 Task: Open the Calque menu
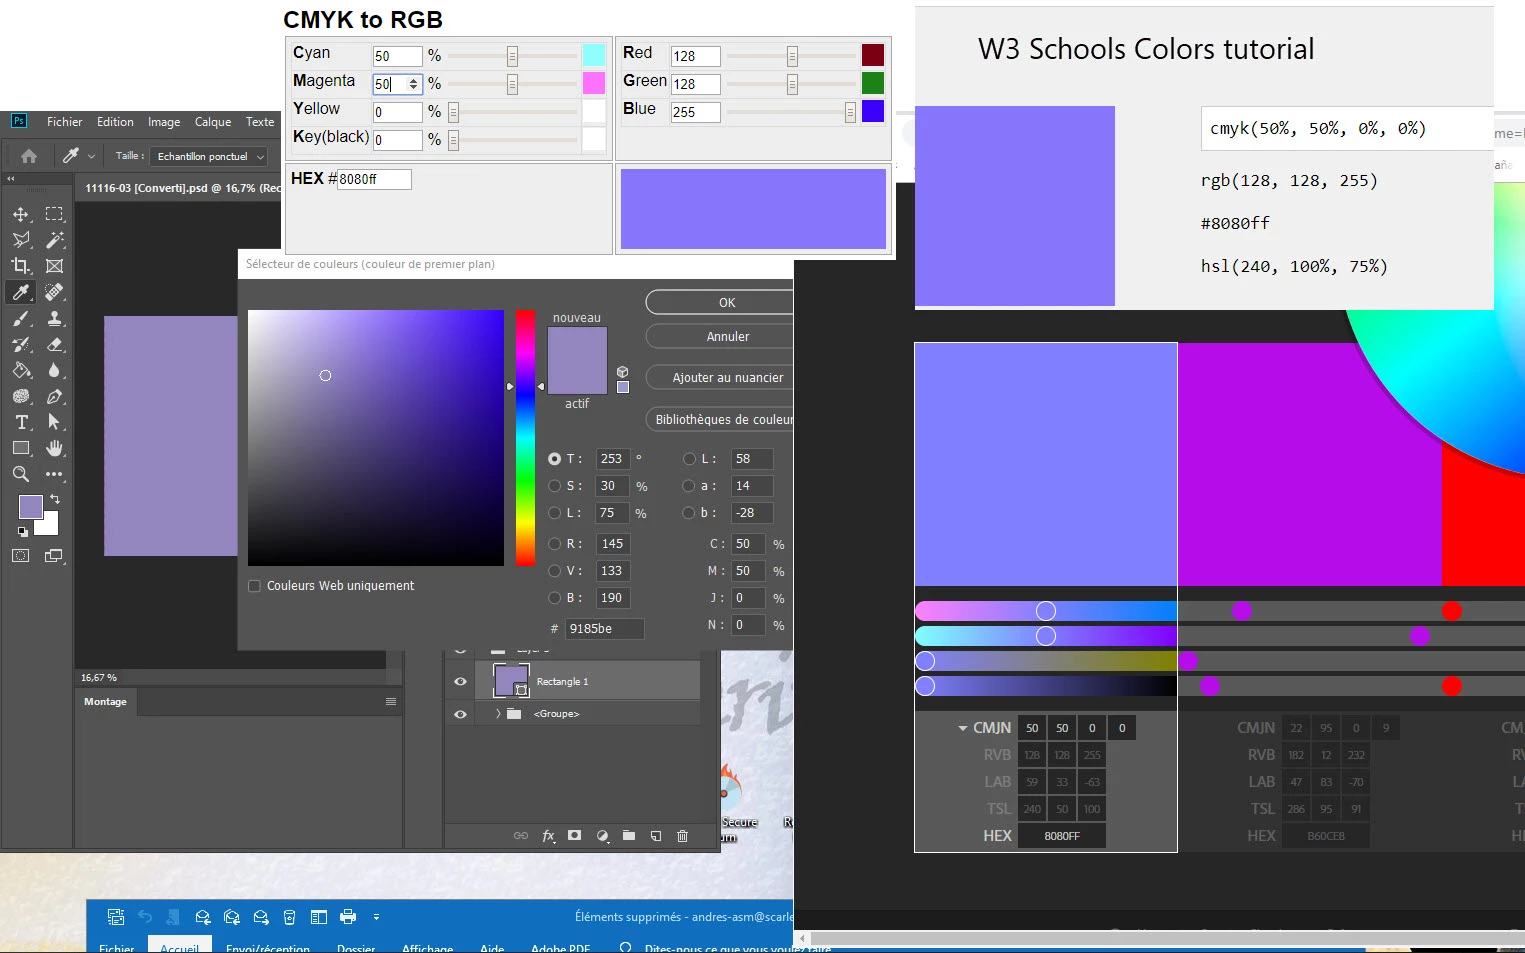pyautogui.click(x=212, y=122)
